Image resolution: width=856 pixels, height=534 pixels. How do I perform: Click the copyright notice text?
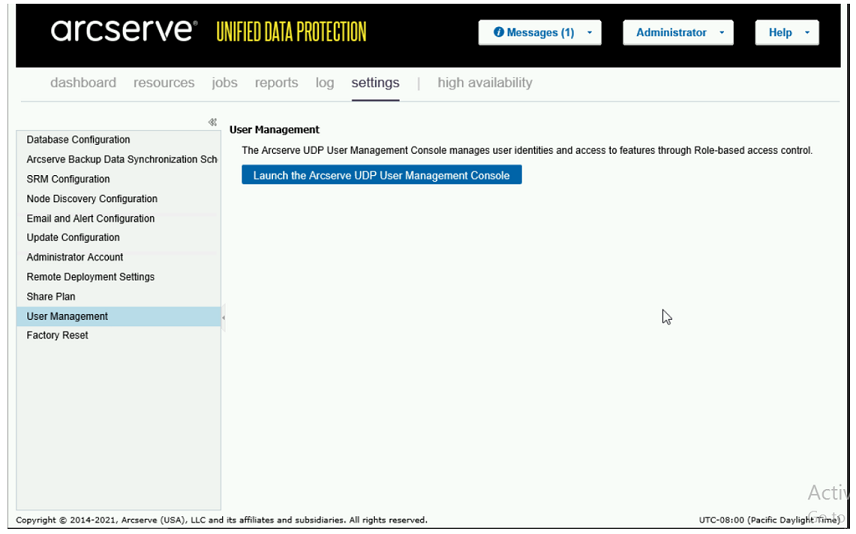222,520
